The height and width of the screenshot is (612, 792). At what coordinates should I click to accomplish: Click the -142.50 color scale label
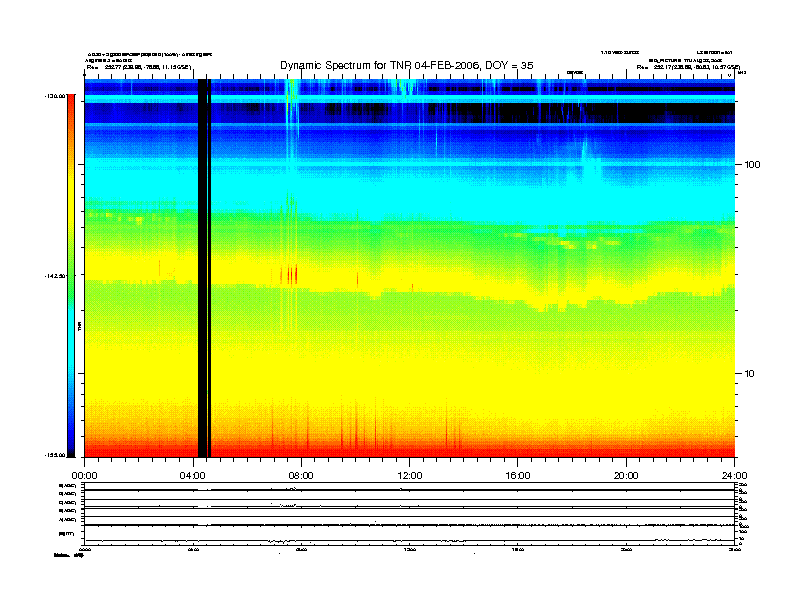click(55, 276)
